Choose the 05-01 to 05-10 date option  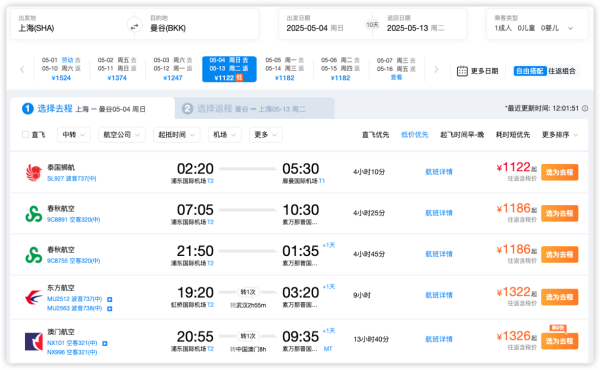pos(61,69)
